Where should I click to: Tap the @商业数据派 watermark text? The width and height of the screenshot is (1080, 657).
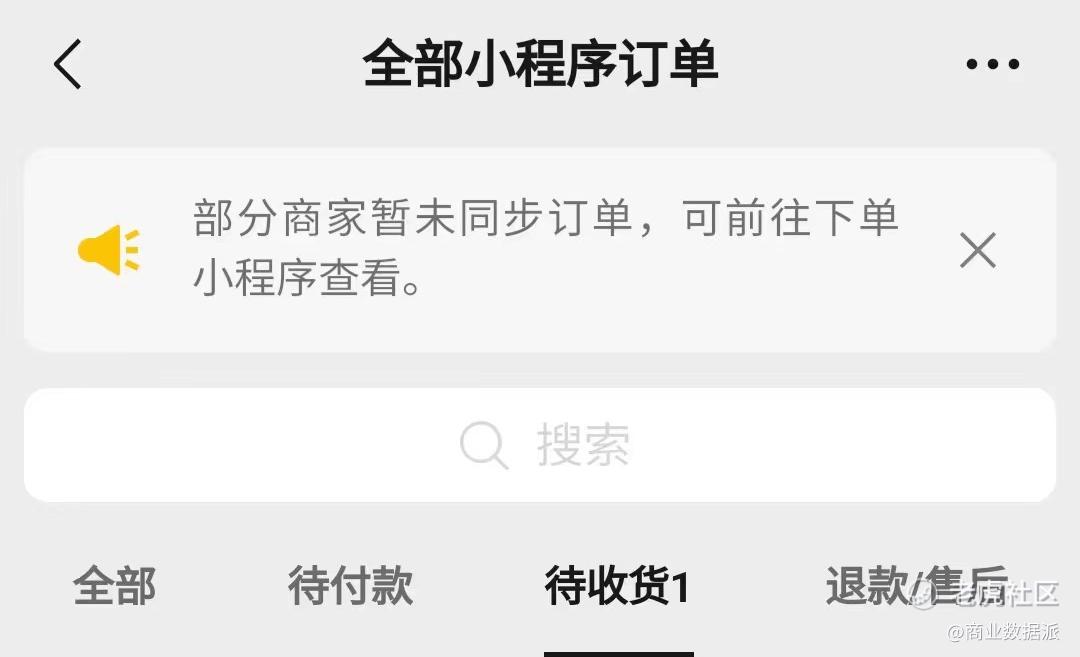pyautogui.click(x=1004, y=632)
